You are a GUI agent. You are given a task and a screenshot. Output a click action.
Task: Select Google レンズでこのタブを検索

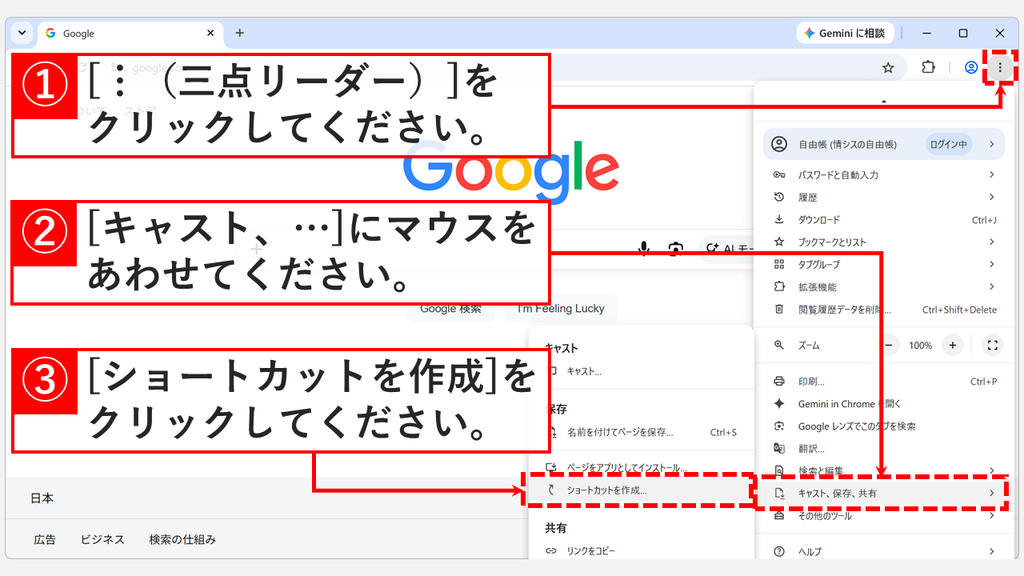tap(884, 426)
